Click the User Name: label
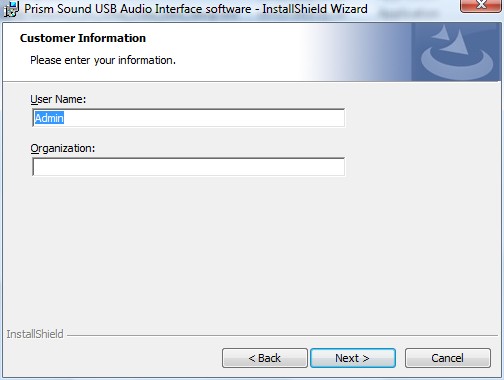The height and width of the screenshot is (380, 504). pos(58,99)
